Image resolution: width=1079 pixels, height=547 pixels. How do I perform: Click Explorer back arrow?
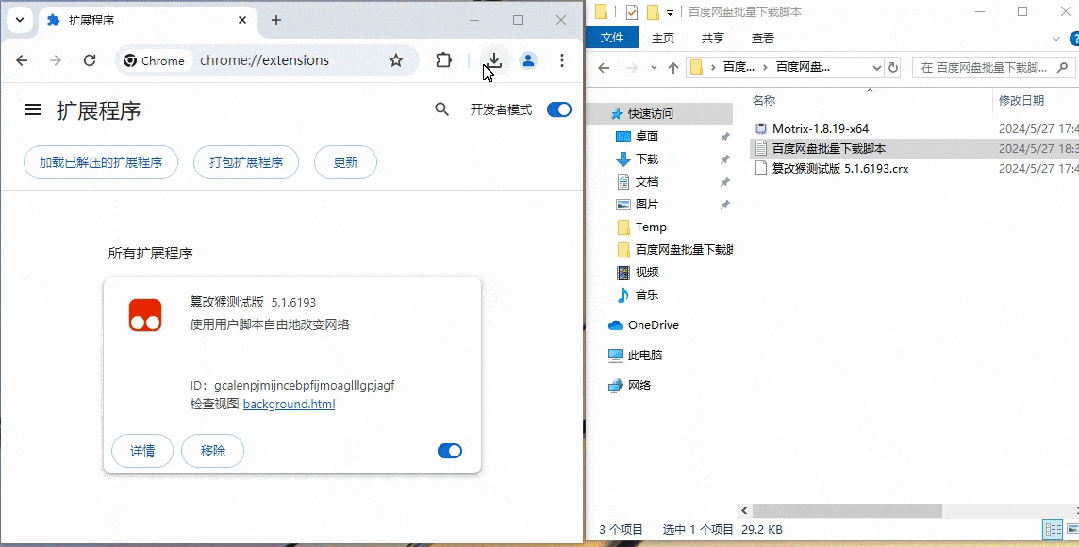603,67
